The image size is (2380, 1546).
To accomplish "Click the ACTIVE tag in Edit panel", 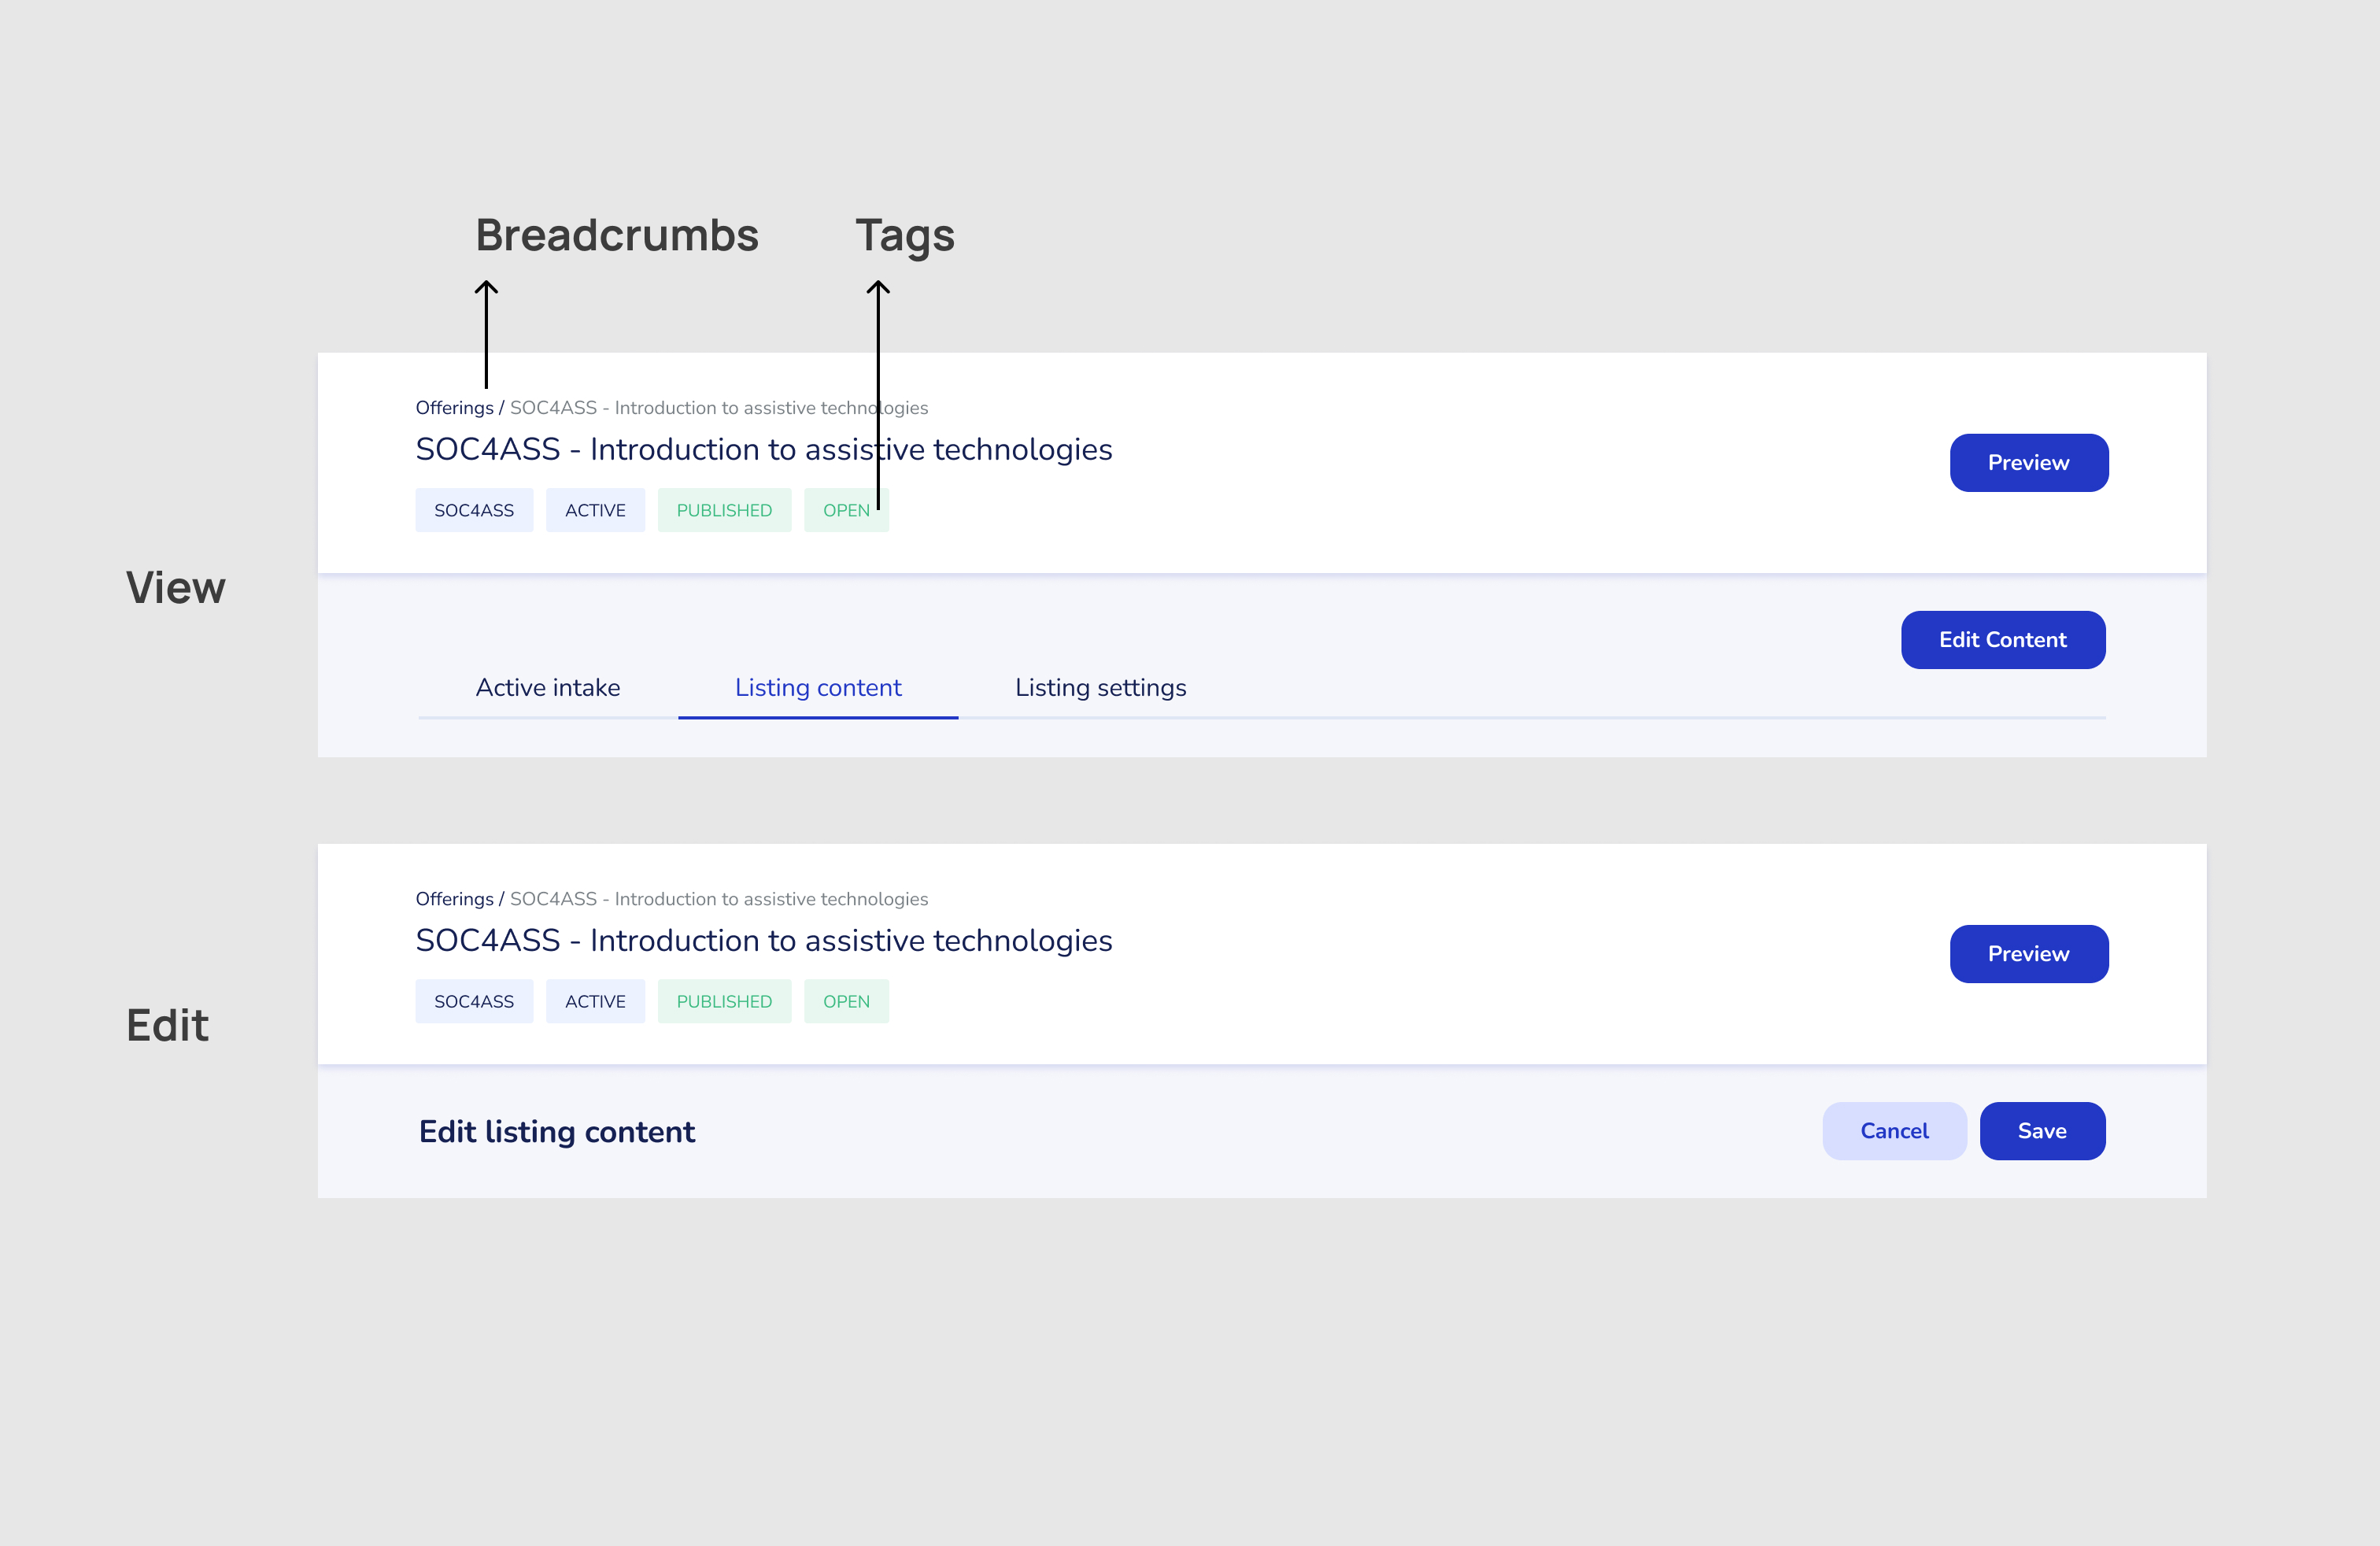I will tap(594, 1000).
